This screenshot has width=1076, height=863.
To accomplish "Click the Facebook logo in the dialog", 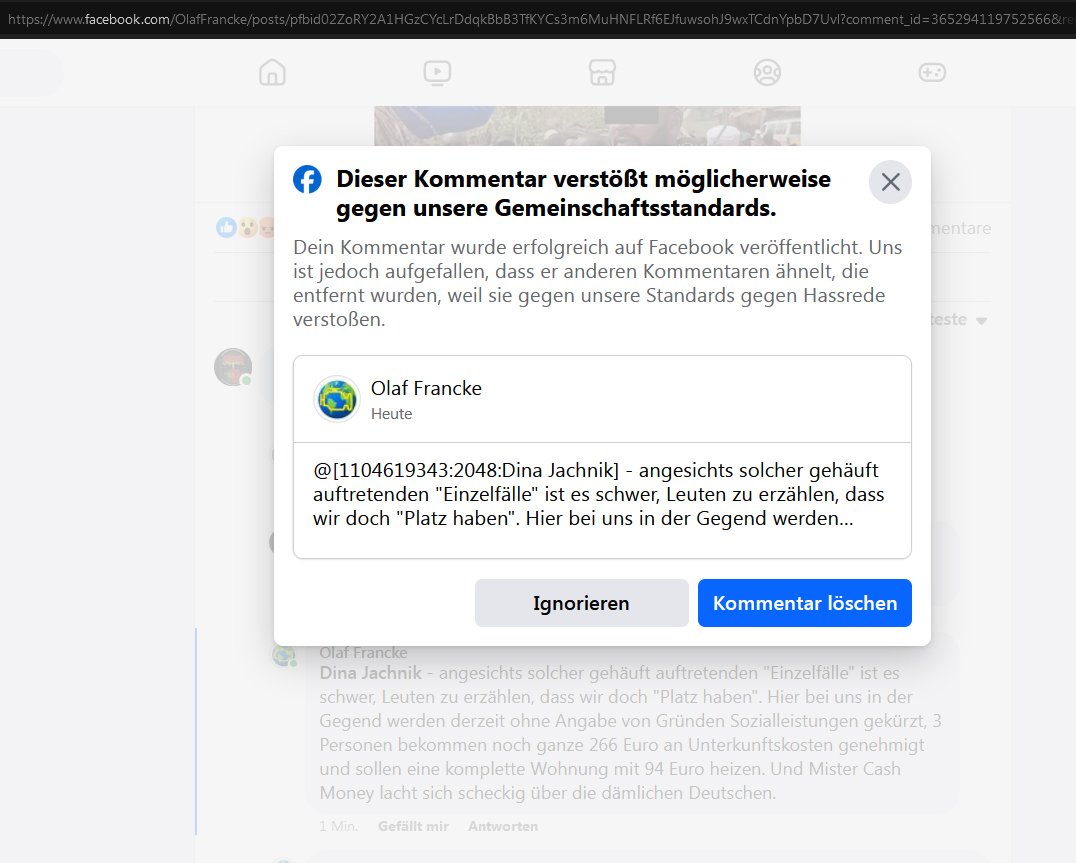I will tap(307, 180).
